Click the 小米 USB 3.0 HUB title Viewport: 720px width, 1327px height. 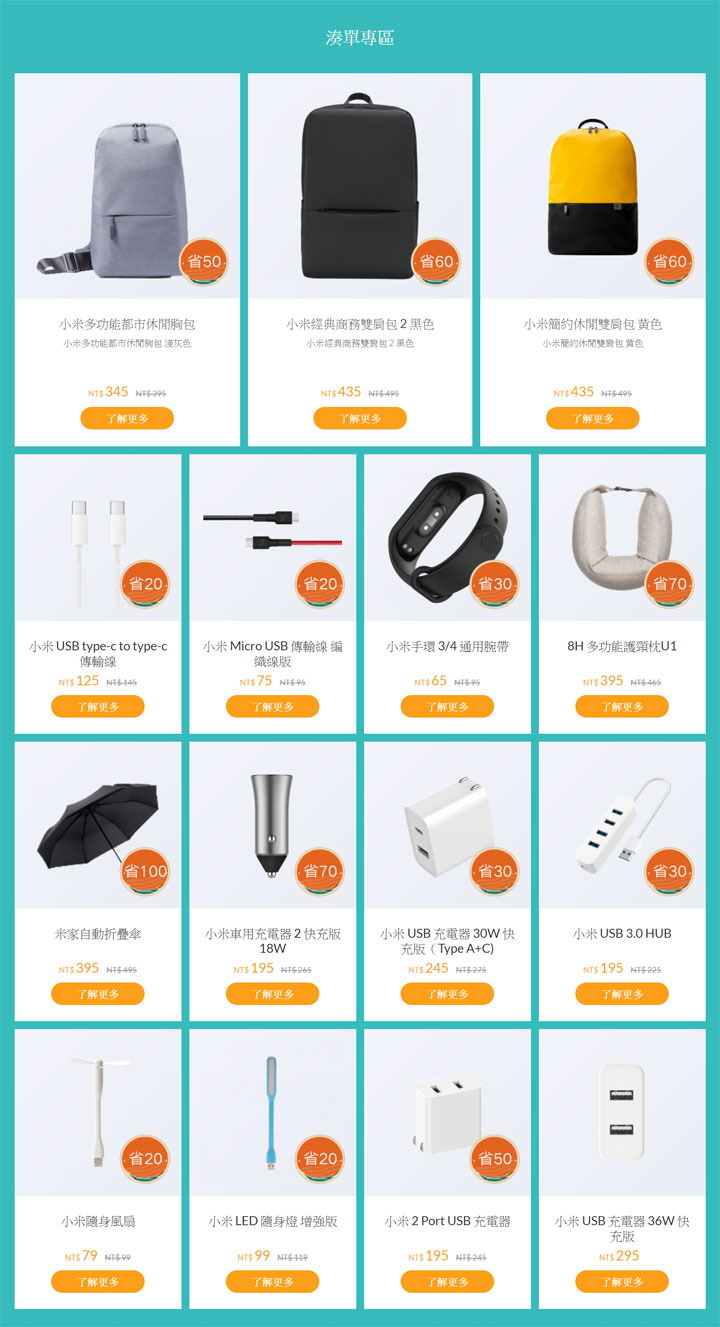pyautogui.click(x=622, y=934)
